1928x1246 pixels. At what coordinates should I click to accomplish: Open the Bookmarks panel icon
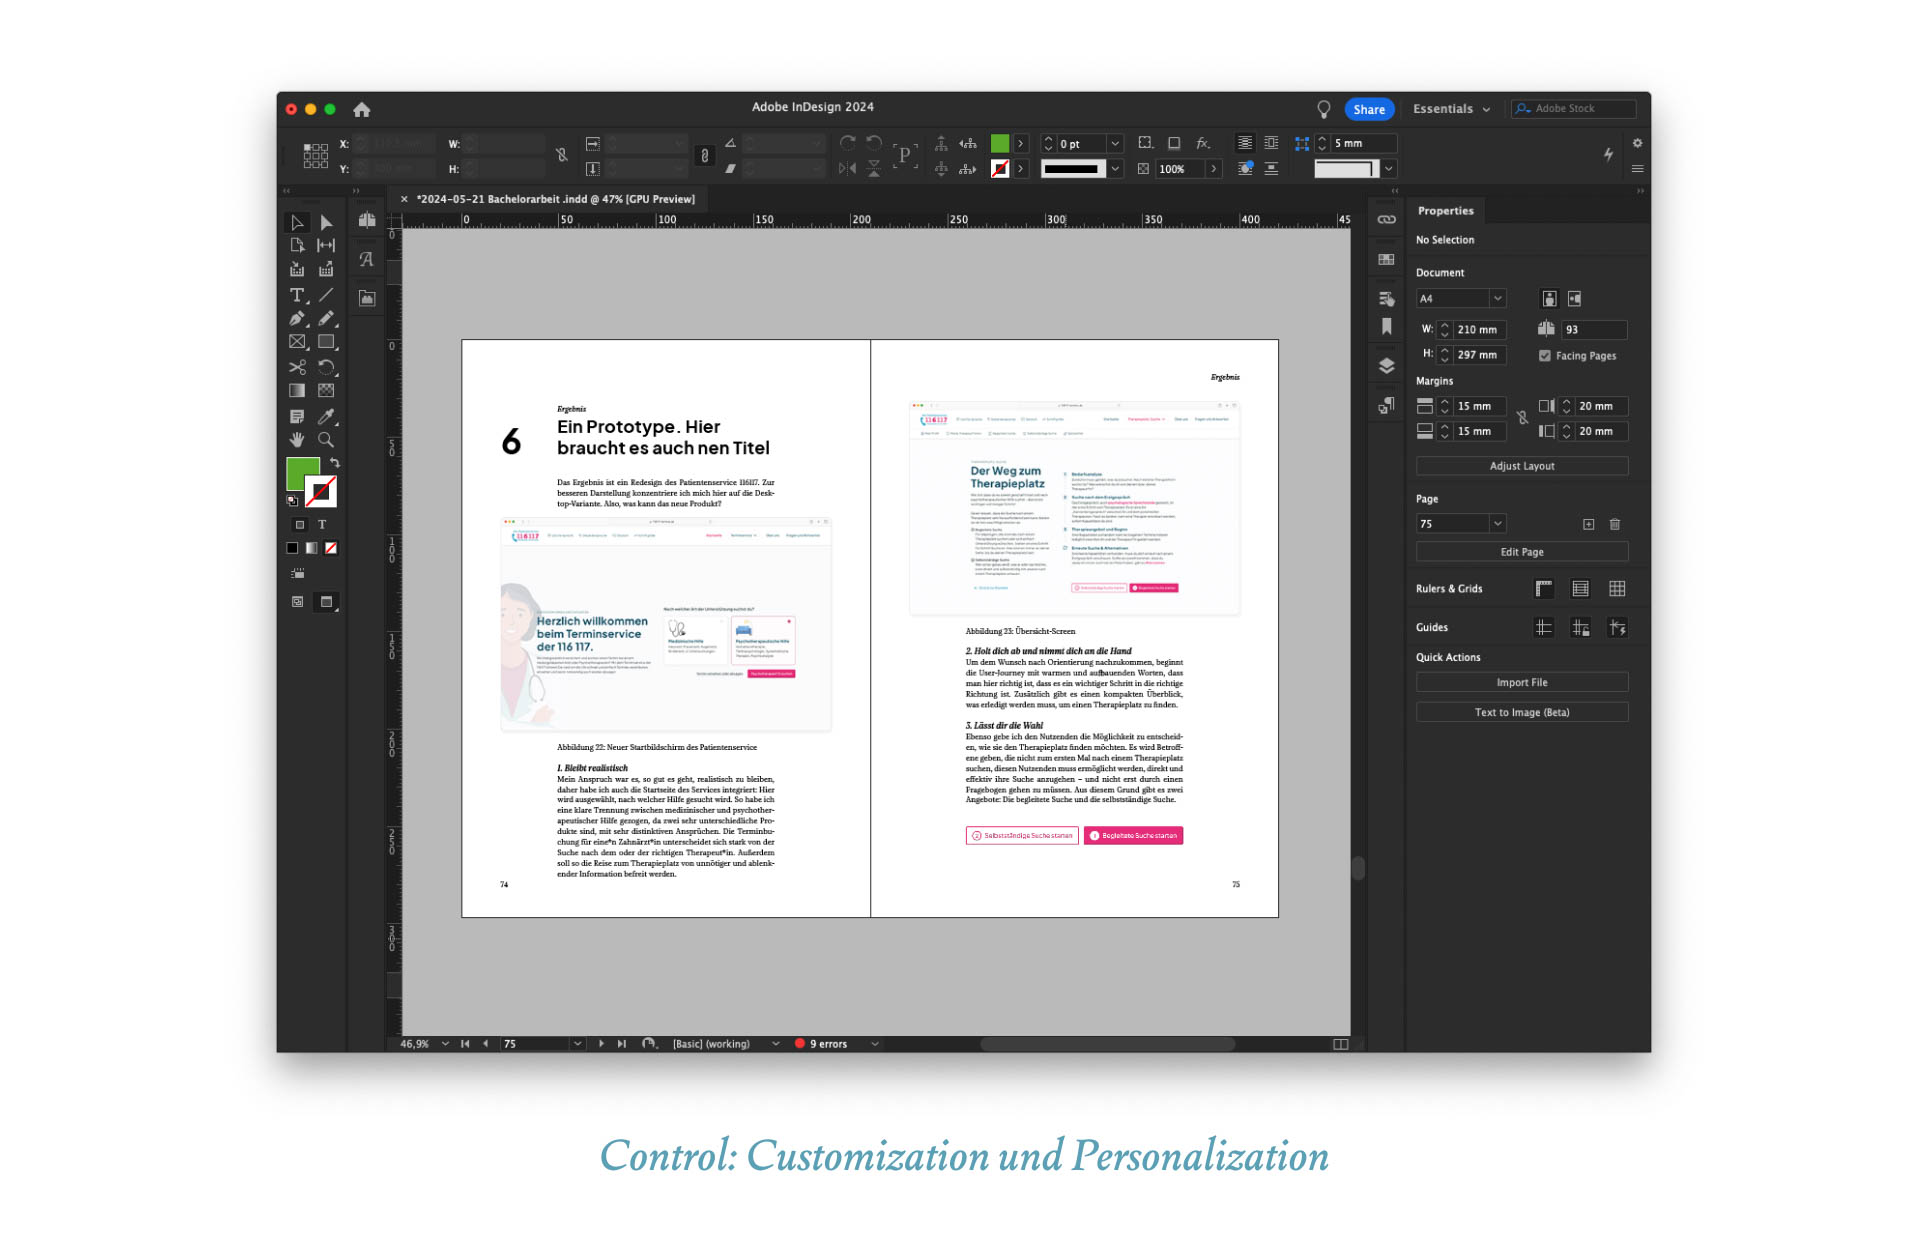click(x=1386, y=327)
